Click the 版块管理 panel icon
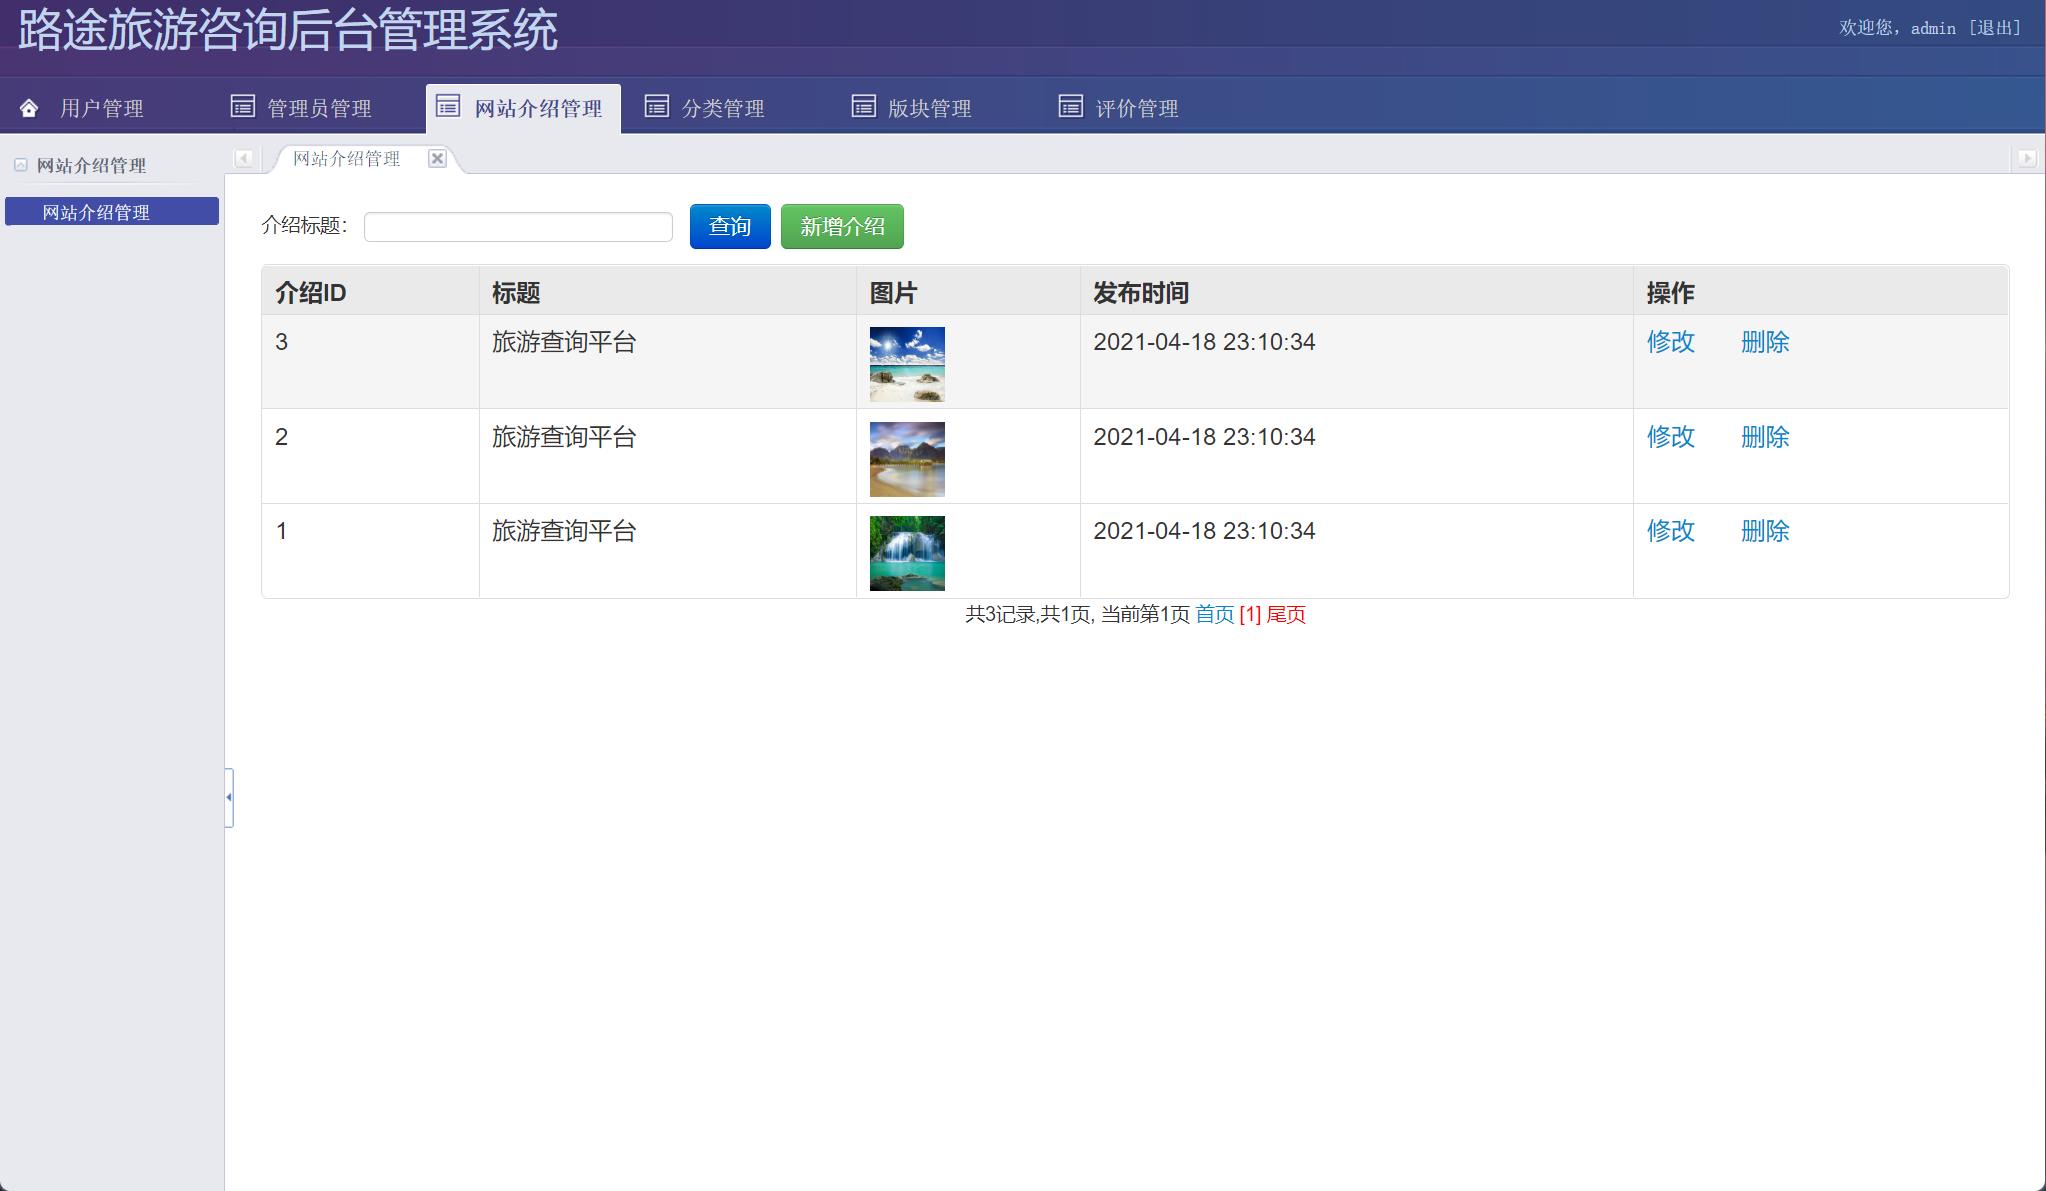 pyautogui.click(x=862, y=106)
